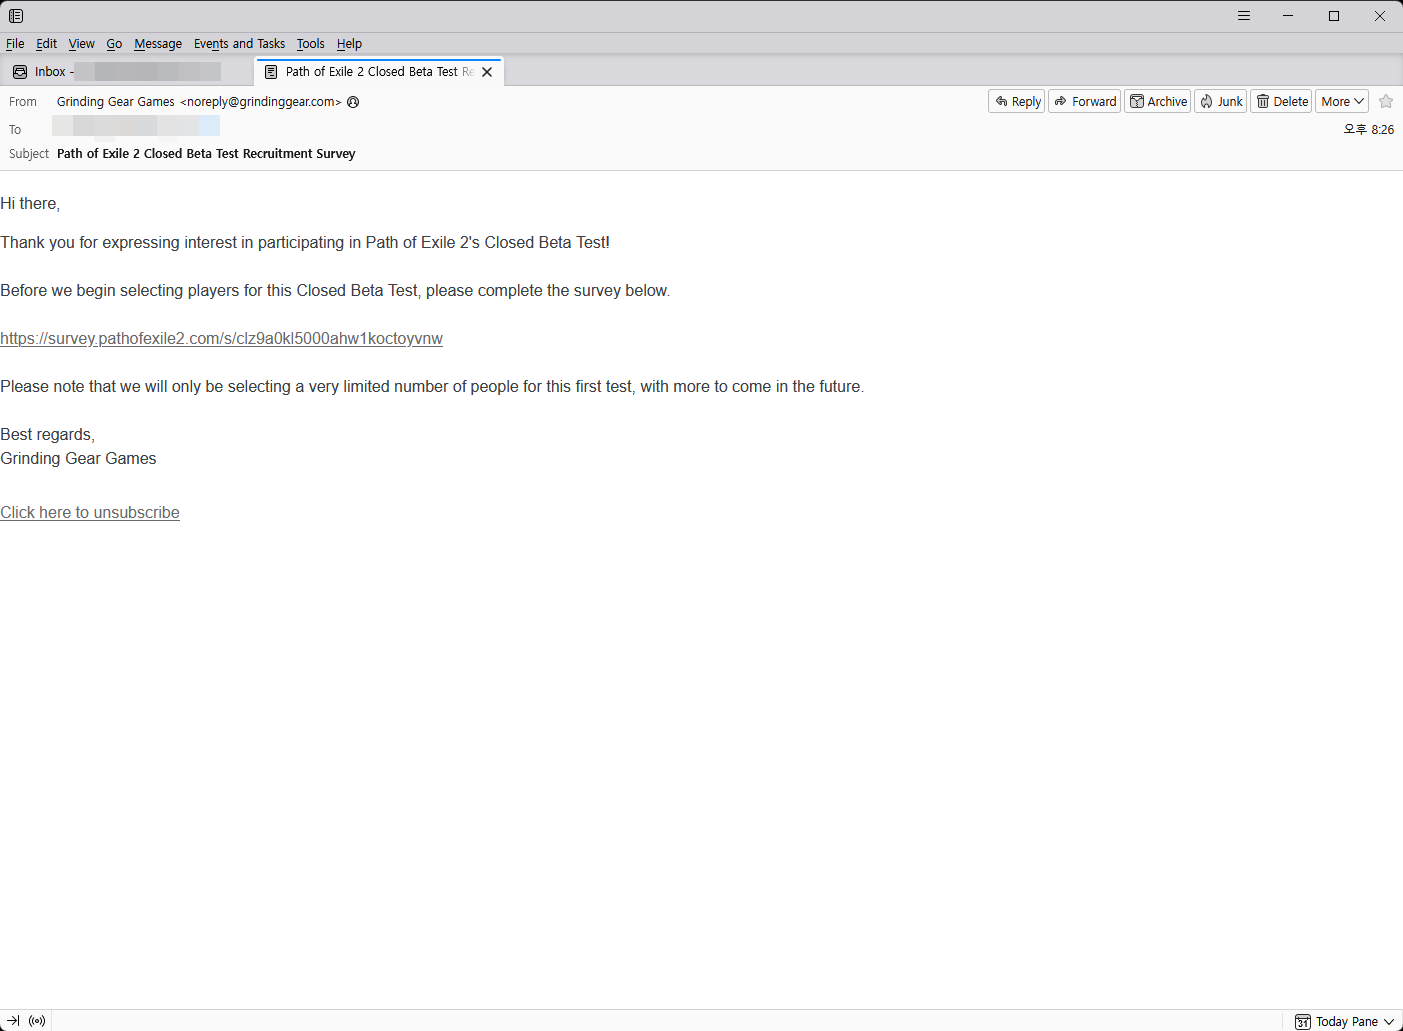Screen dimensions: 1403x1031
Task: Expand the More actions dropdown
Action: click(x=1342, y=101)
